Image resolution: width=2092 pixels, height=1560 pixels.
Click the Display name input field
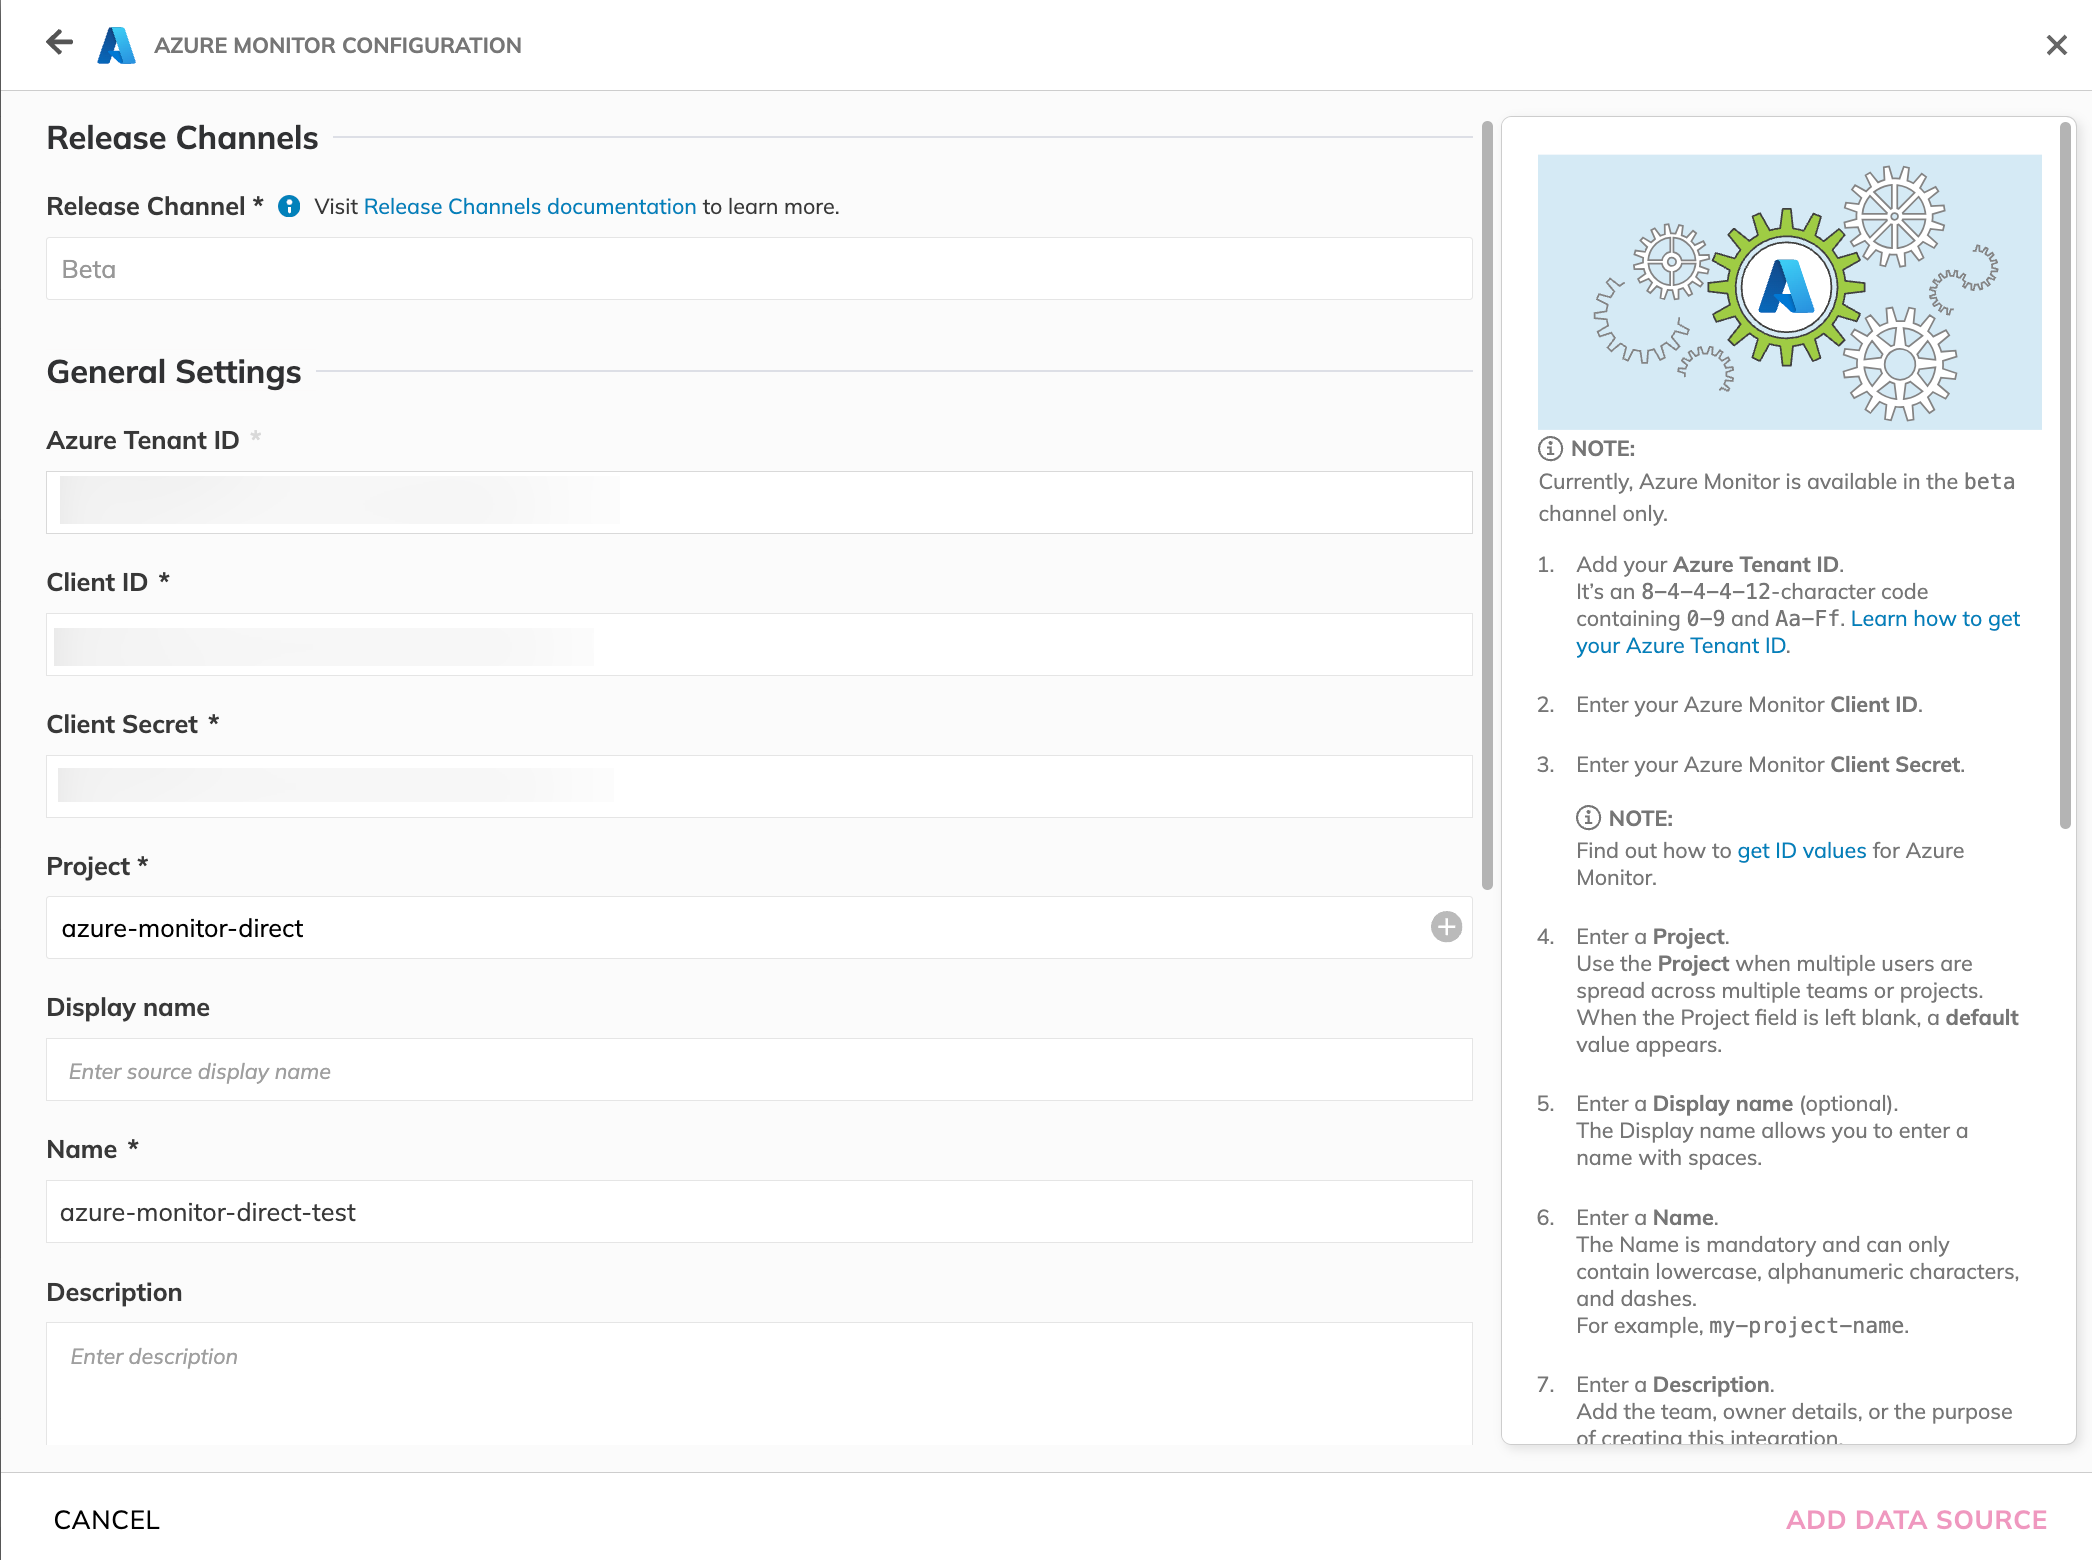point(759,1070)
